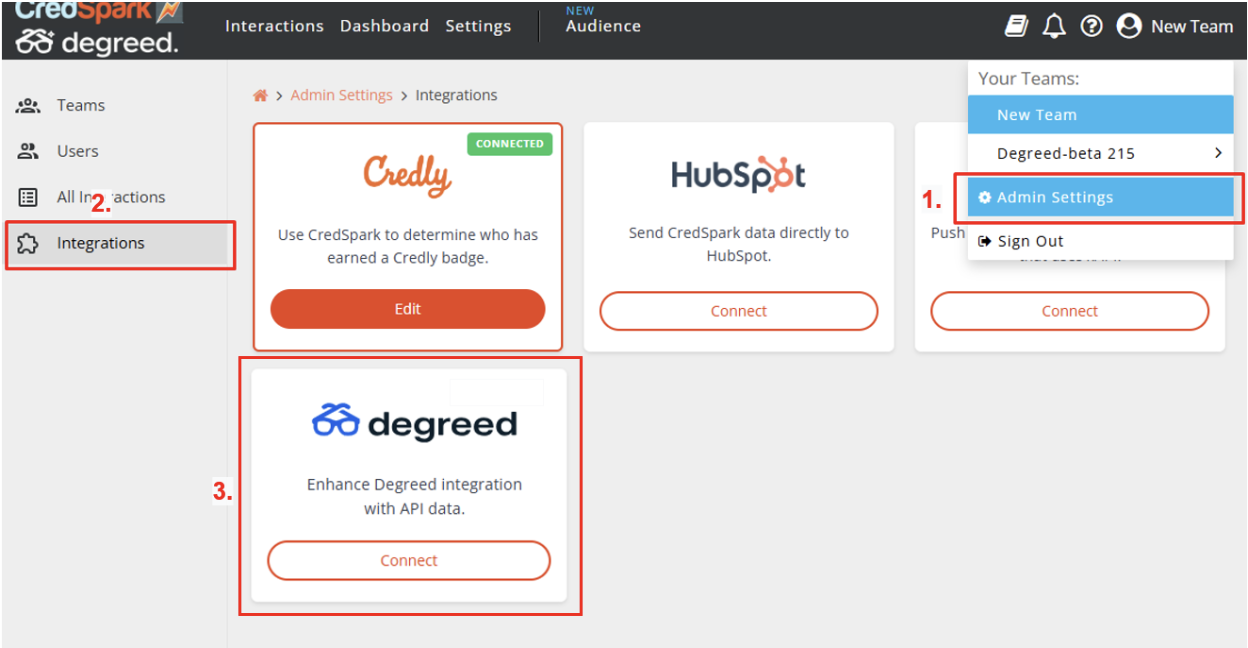Click the degreed logo in header
Screen dimensions: 1248x648
coord(97,43)
